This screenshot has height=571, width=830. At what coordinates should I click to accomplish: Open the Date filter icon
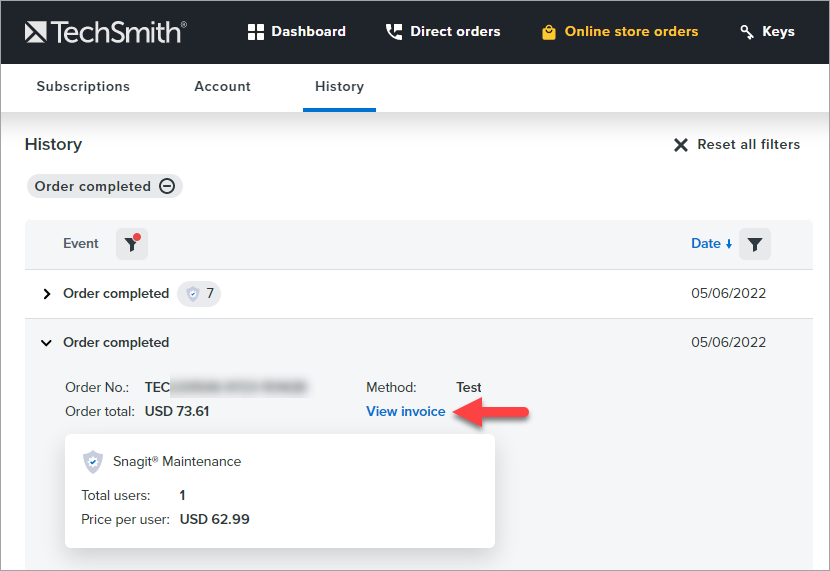tap(755, 244)
